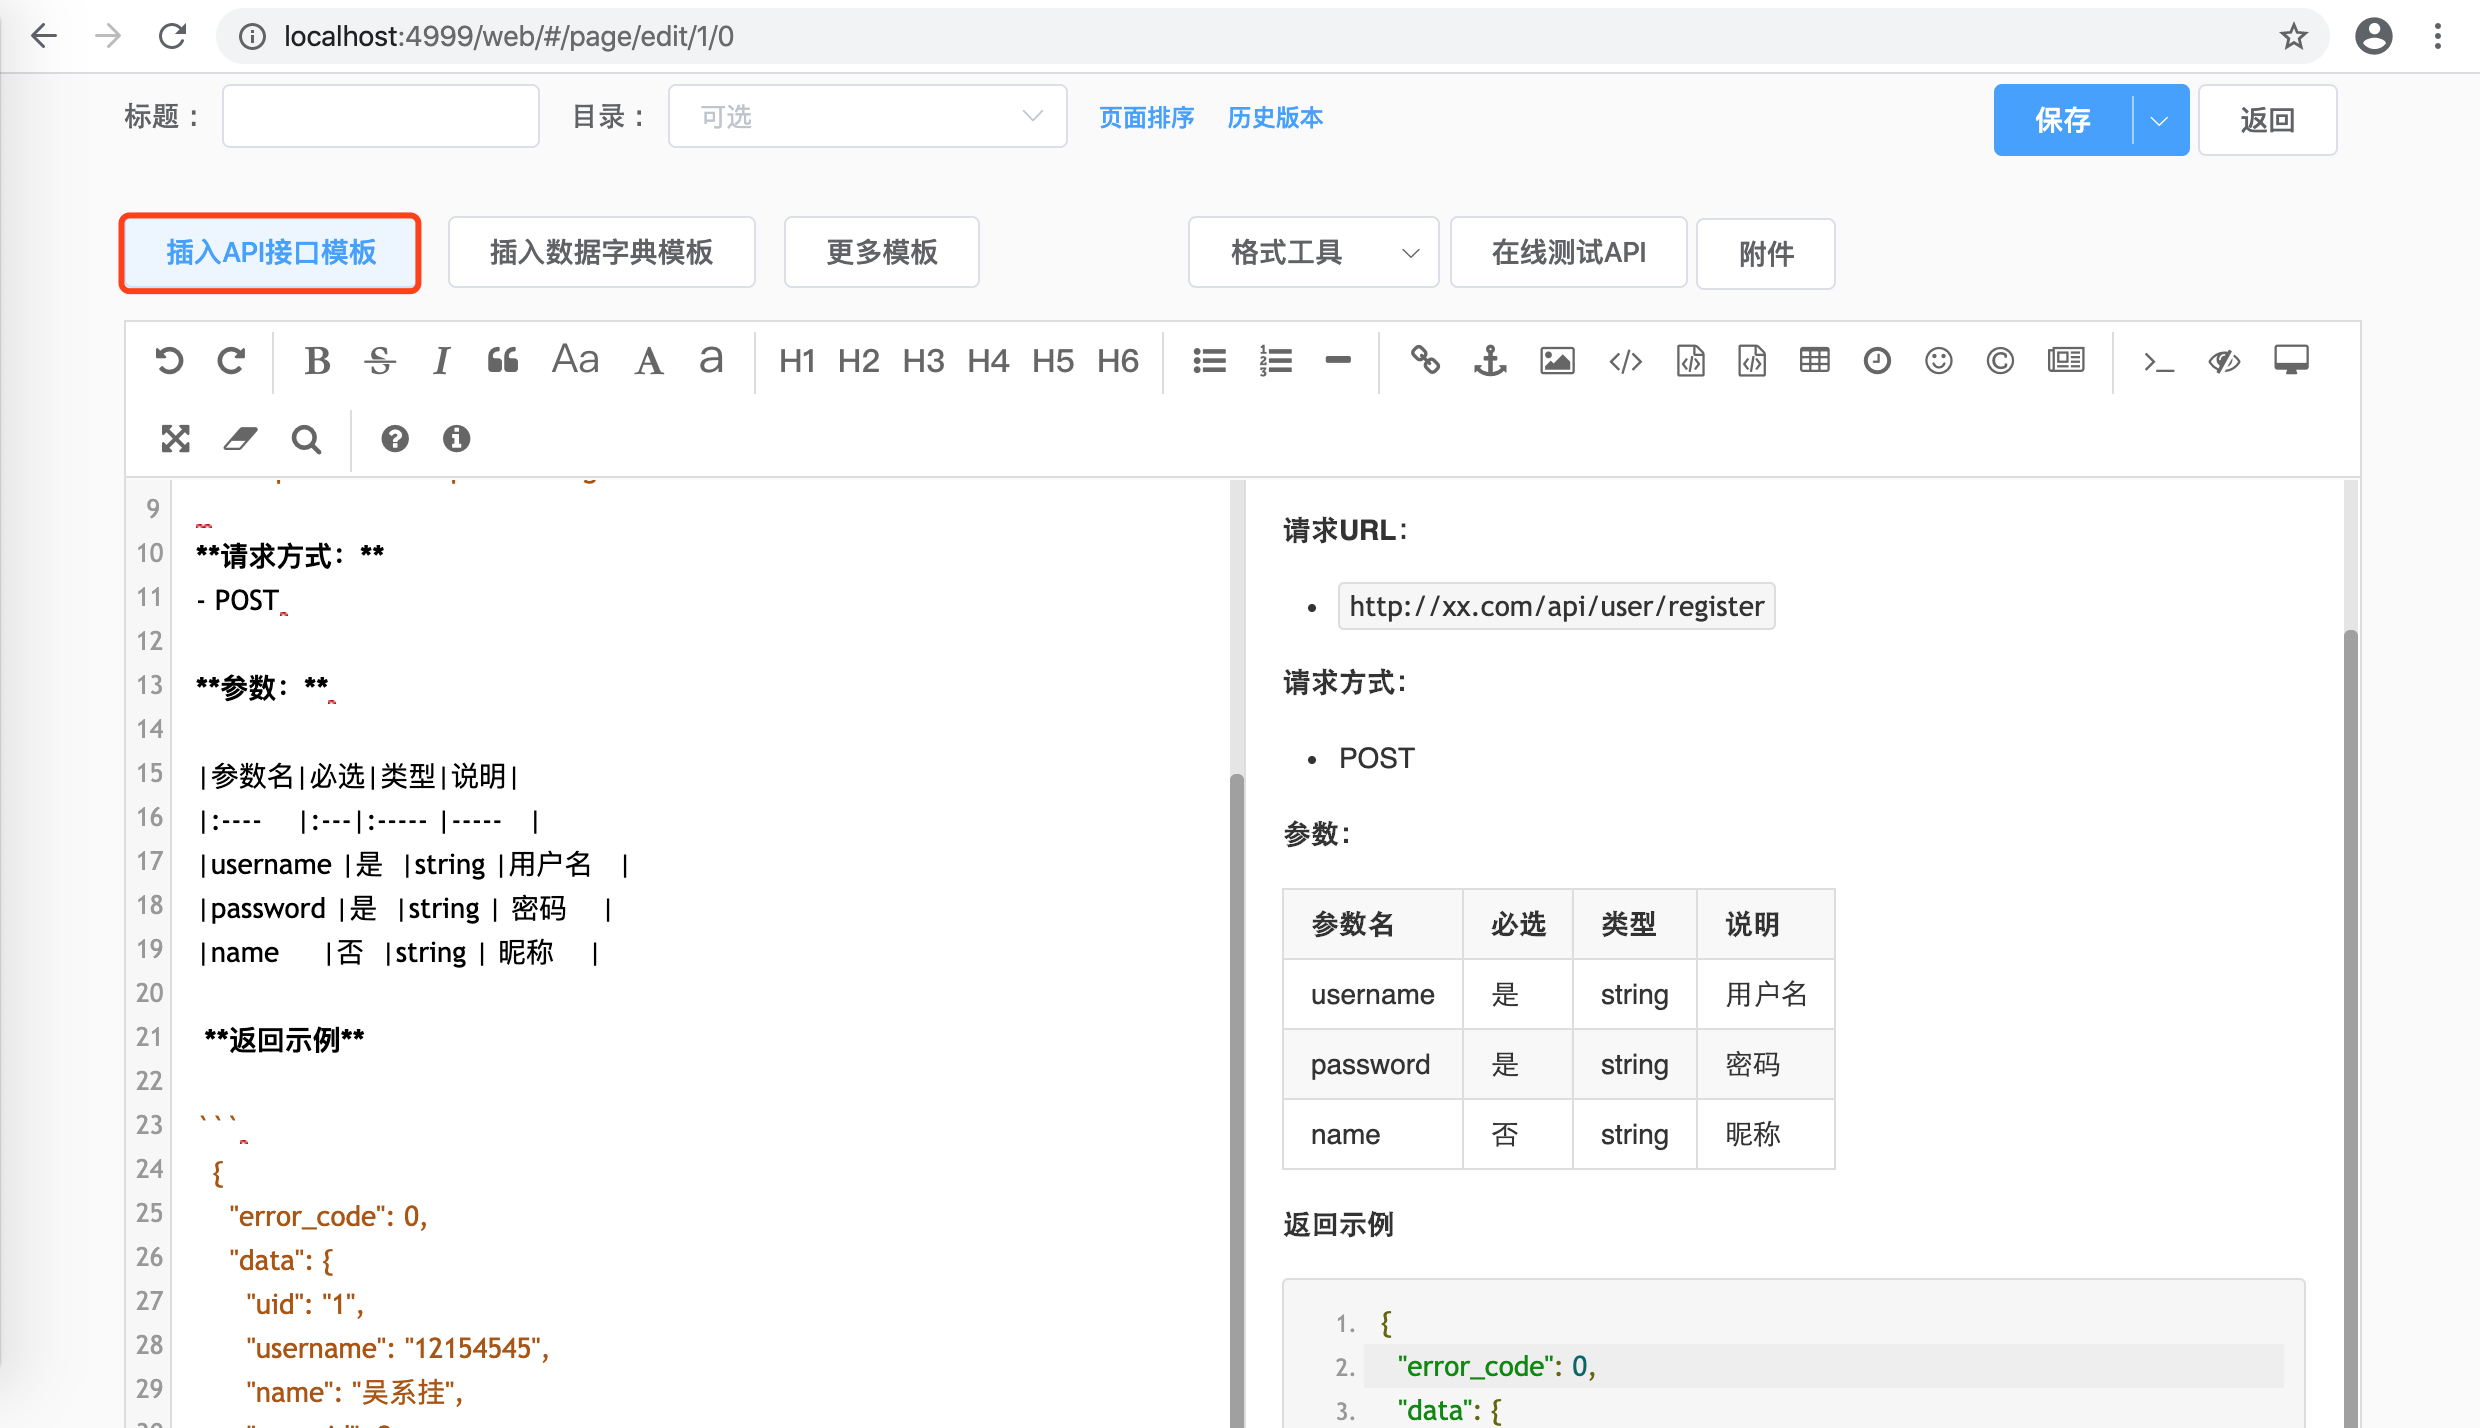This screenshot has width=2480, height=1428.
Task: Save the page with 保存 button
Action: click(2062, 120)
